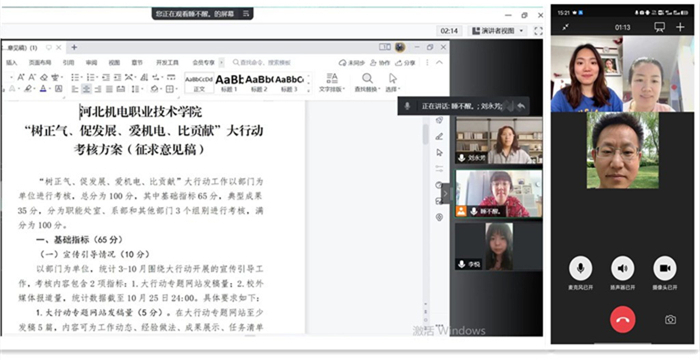
Task: Open the bulleted list dropdown
Action: (76, 77)
